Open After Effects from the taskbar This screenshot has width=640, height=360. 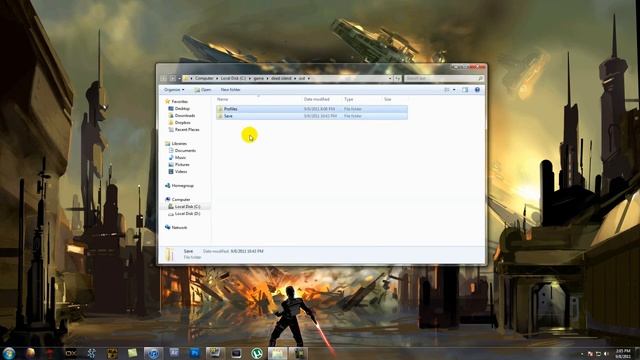coord(174,353)
